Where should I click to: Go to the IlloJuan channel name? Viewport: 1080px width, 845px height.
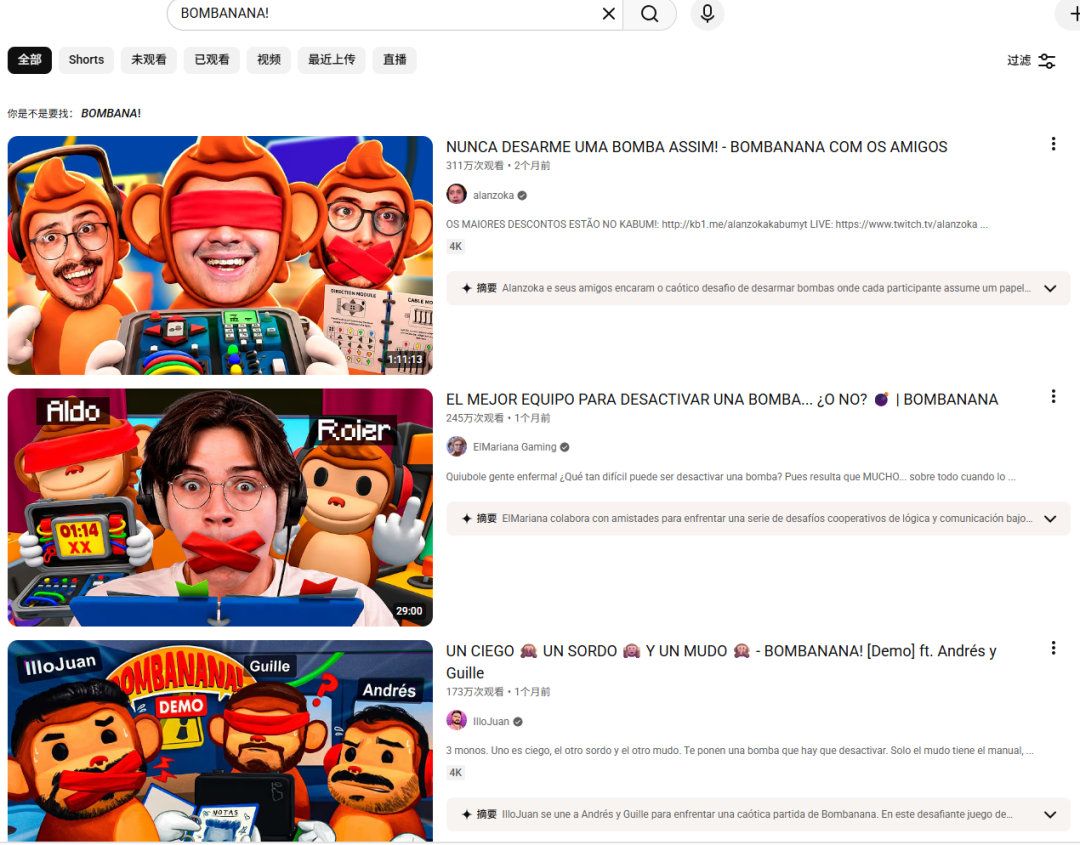(491, 722)
